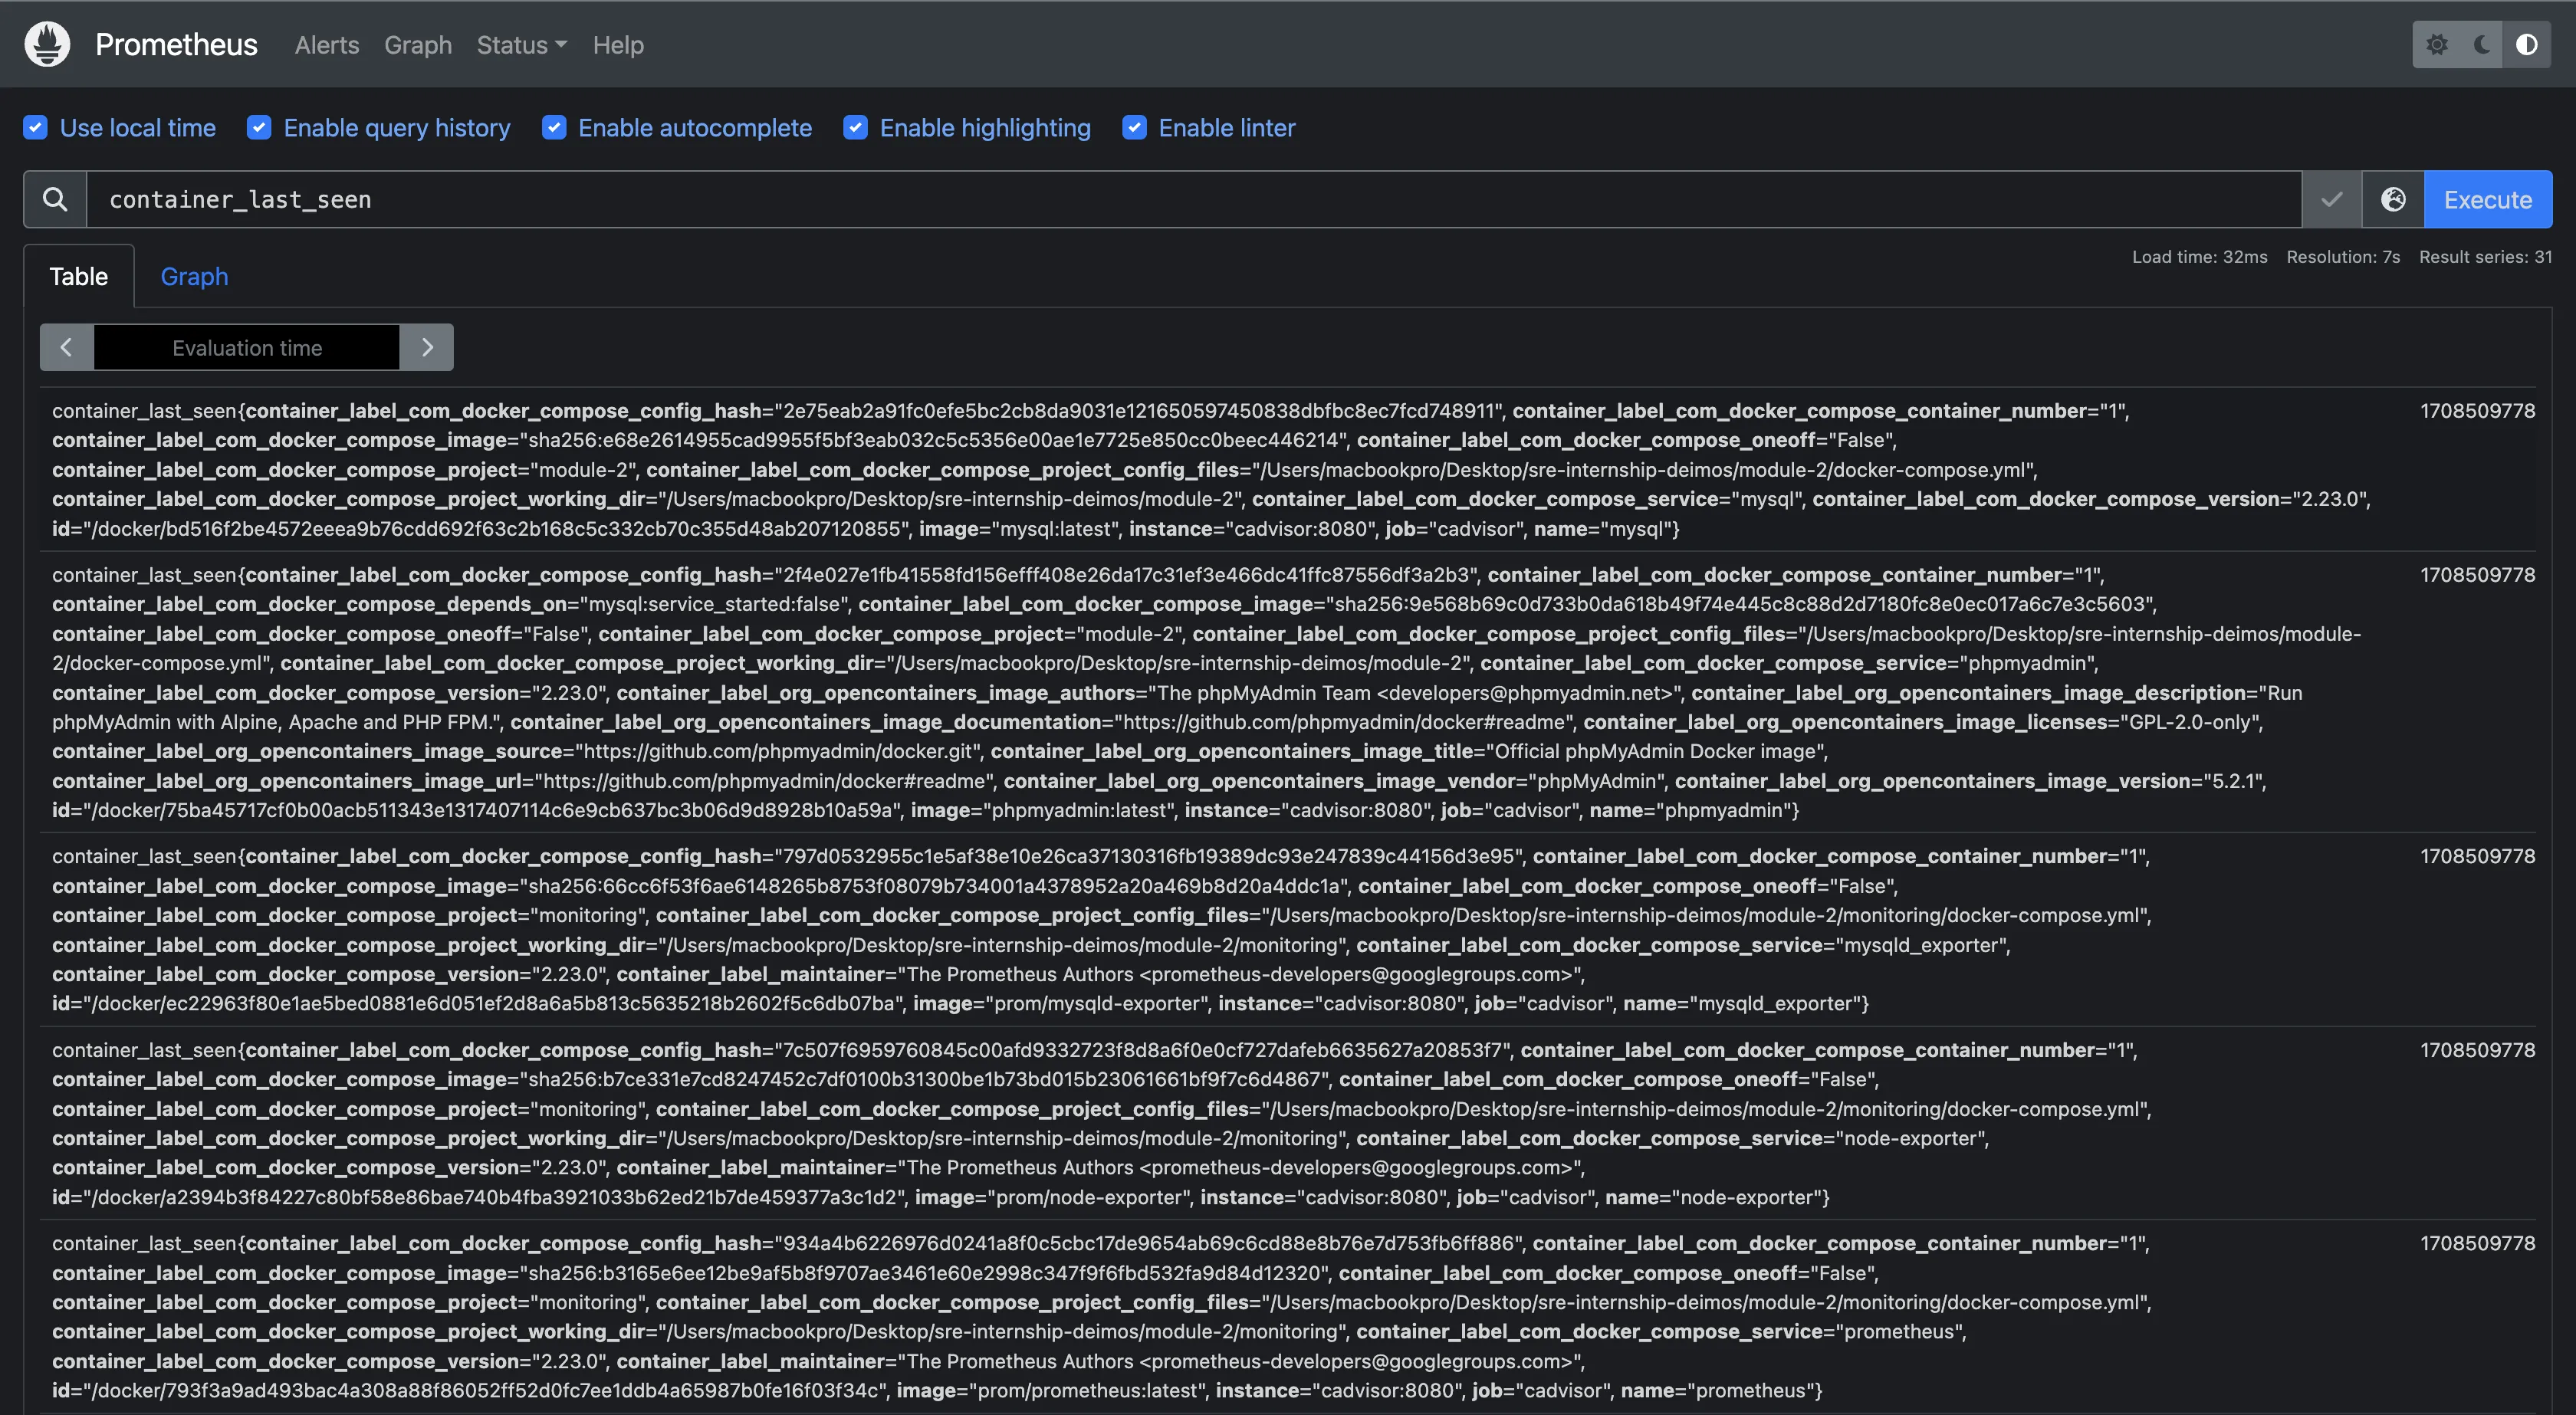Viewport: 2576px width, 1415px height.
Task: Focus the Evaluation time input field
Action: click(246, 347)
